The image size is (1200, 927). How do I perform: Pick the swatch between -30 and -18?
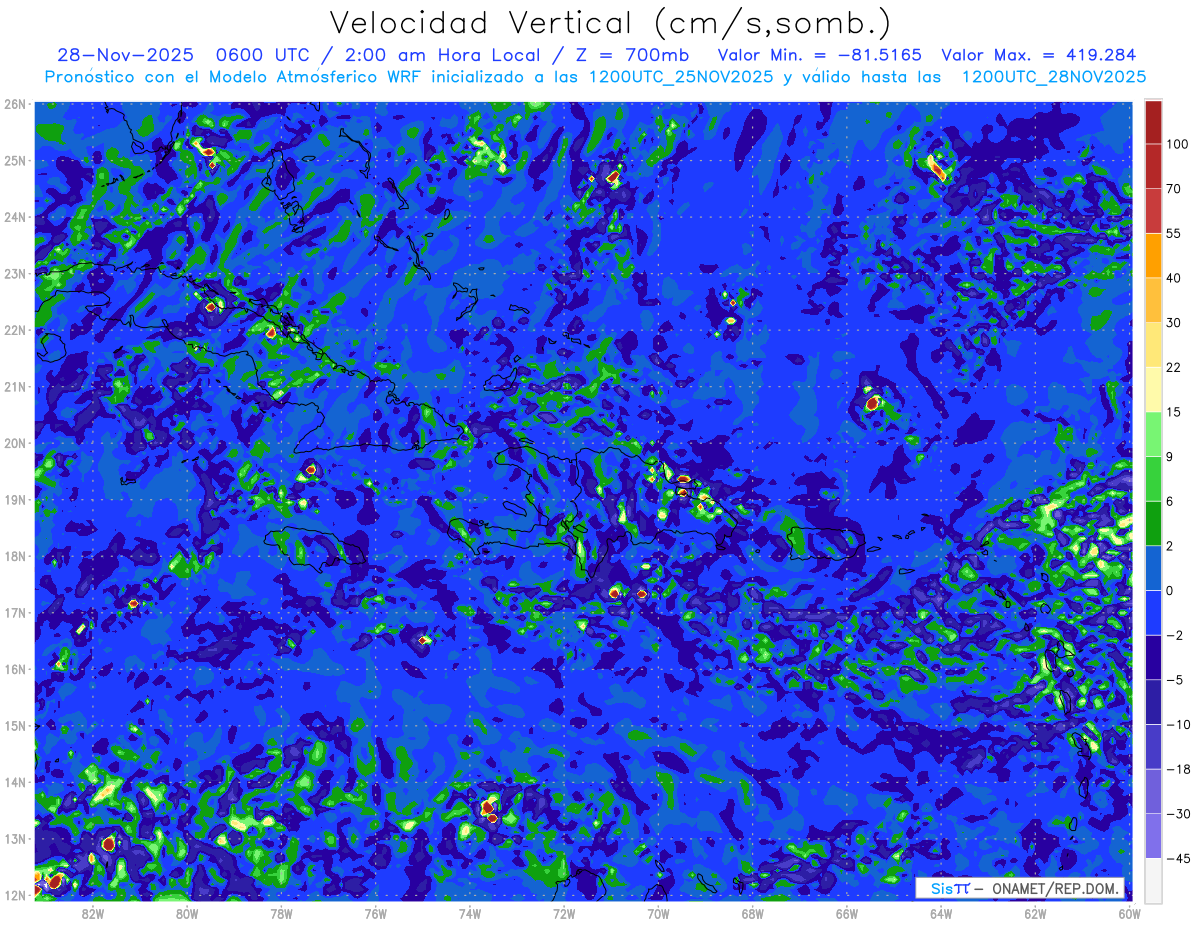click(1153, 791)
